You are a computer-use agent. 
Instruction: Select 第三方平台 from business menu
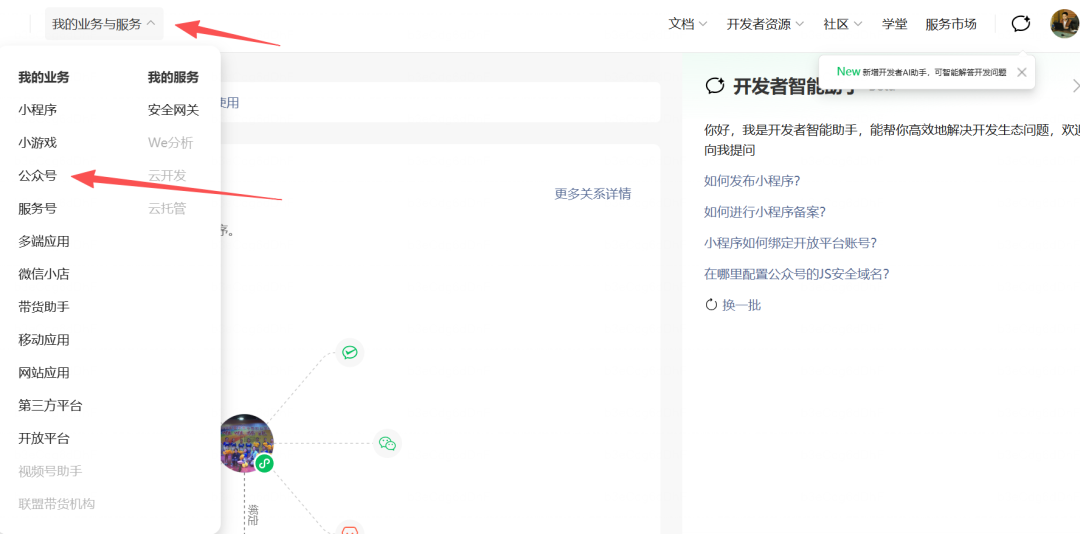click(50, 405)
